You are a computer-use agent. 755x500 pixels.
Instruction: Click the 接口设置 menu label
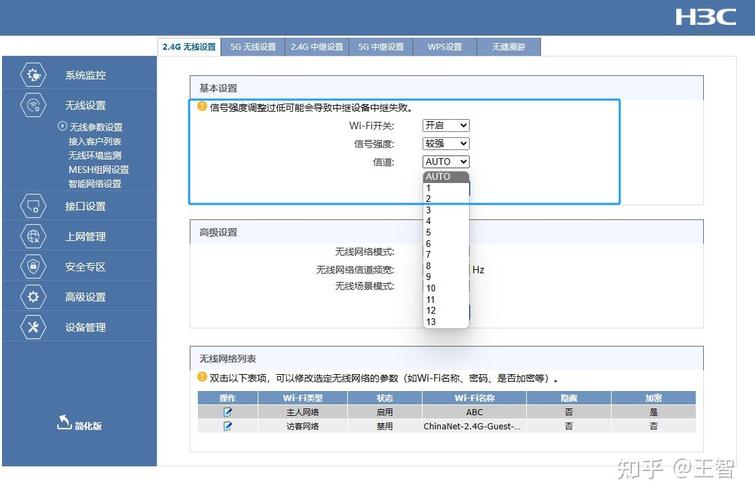86,206
